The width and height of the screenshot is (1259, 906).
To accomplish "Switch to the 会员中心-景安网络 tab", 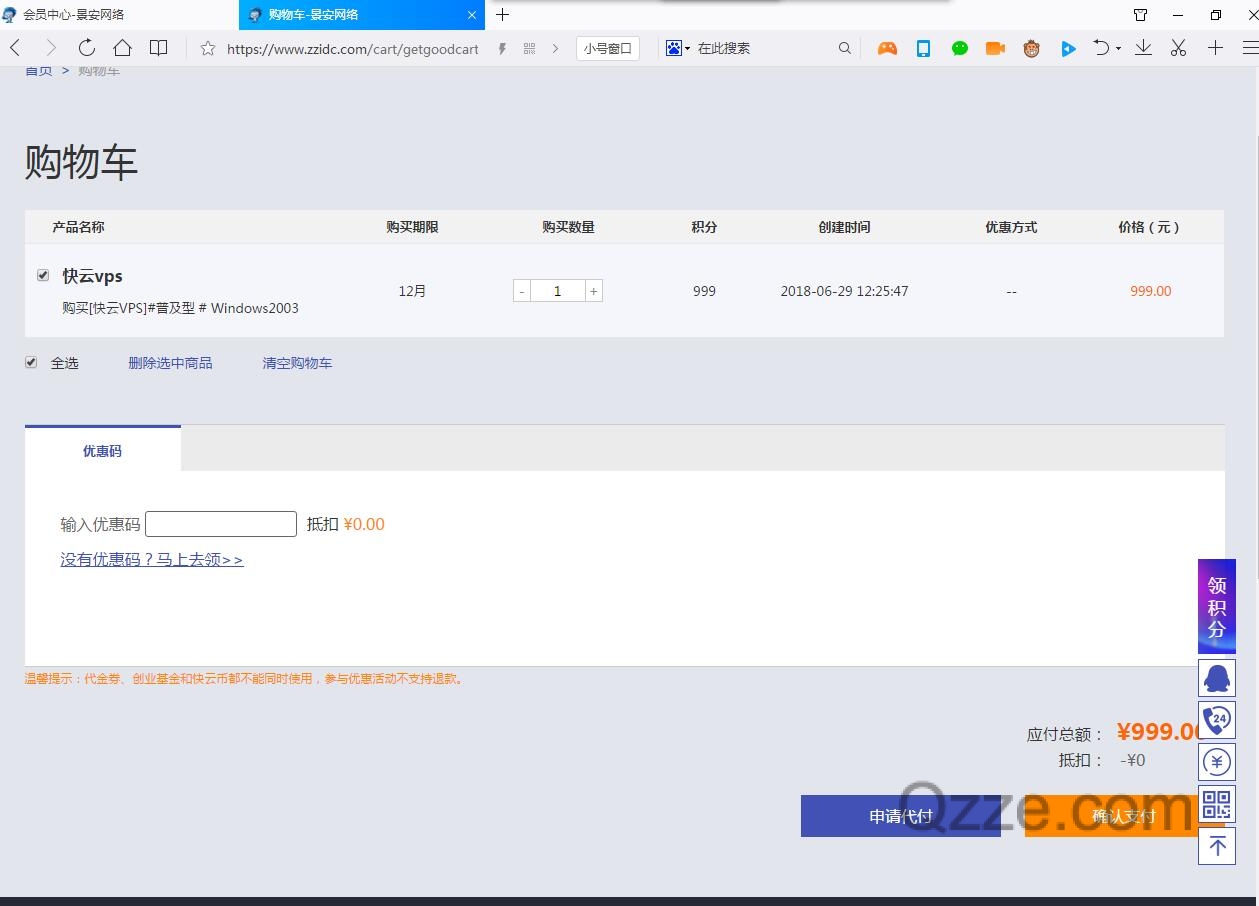I will click(x=119, y=15).
